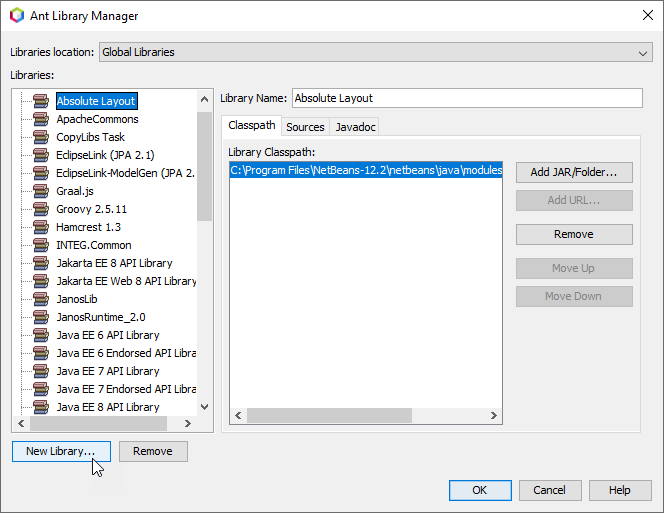
Task: Pick the EclipseLink-ModelGen library entry
Action: click(125, 173)
